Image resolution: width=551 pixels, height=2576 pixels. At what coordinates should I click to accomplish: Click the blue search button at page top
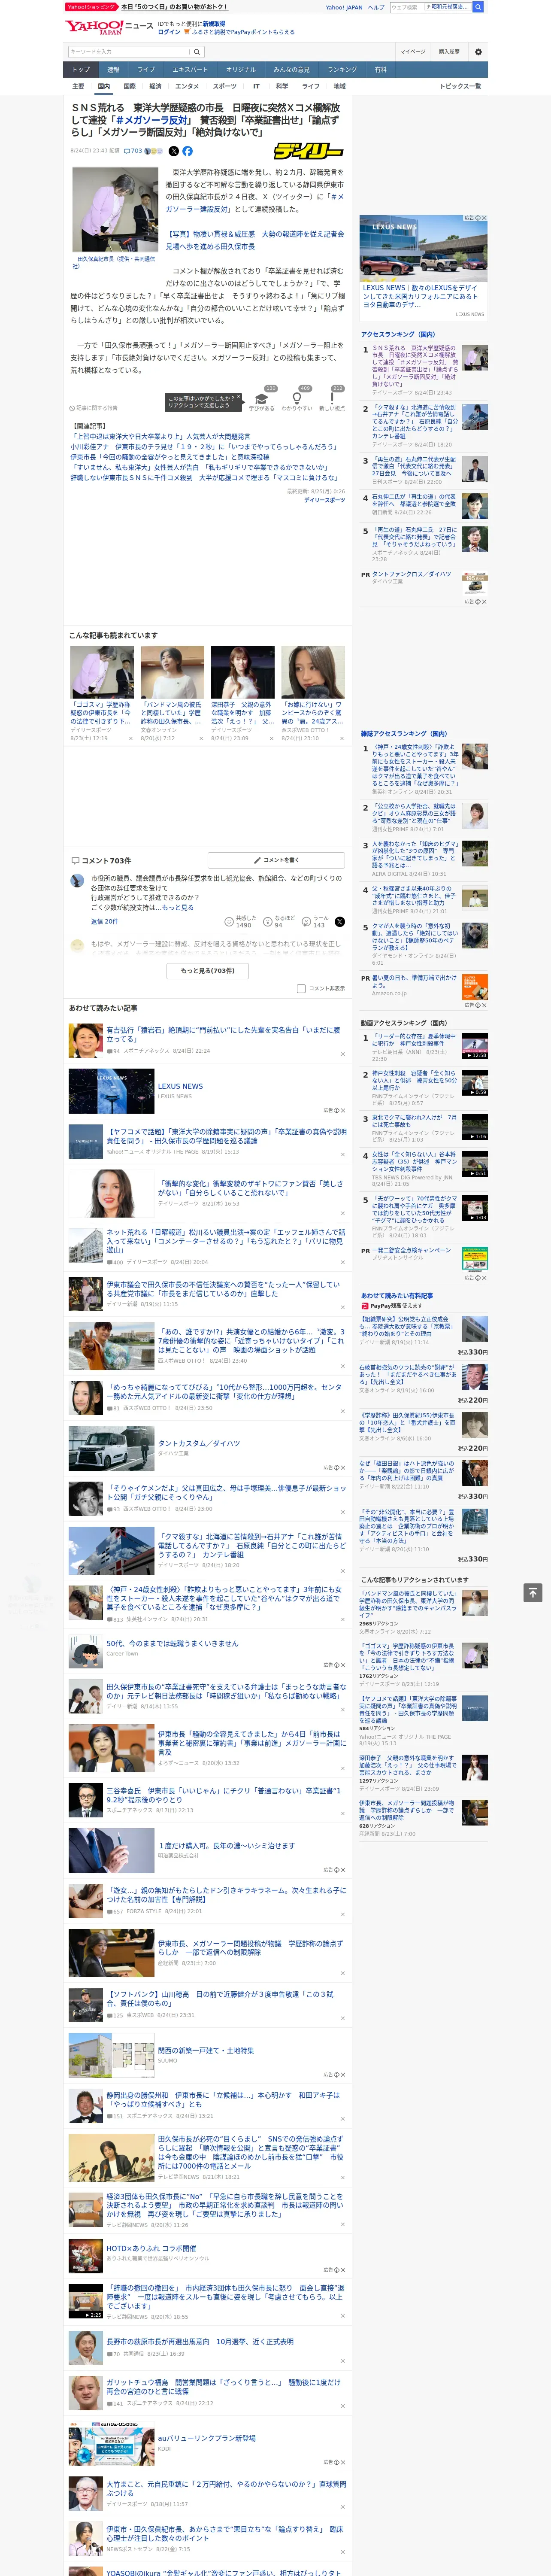pyautogui.click(x=478, y=7)
